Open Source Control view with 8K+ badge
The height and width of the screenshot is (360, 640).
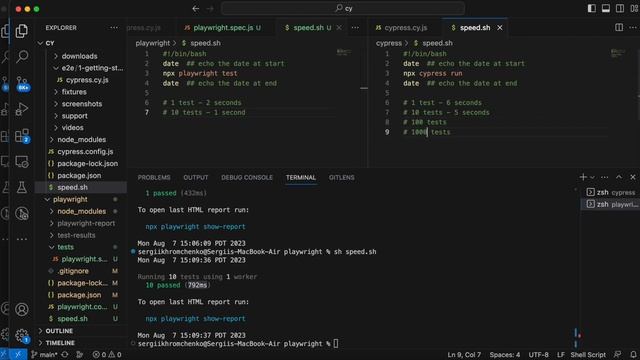[x=22, y=83]
